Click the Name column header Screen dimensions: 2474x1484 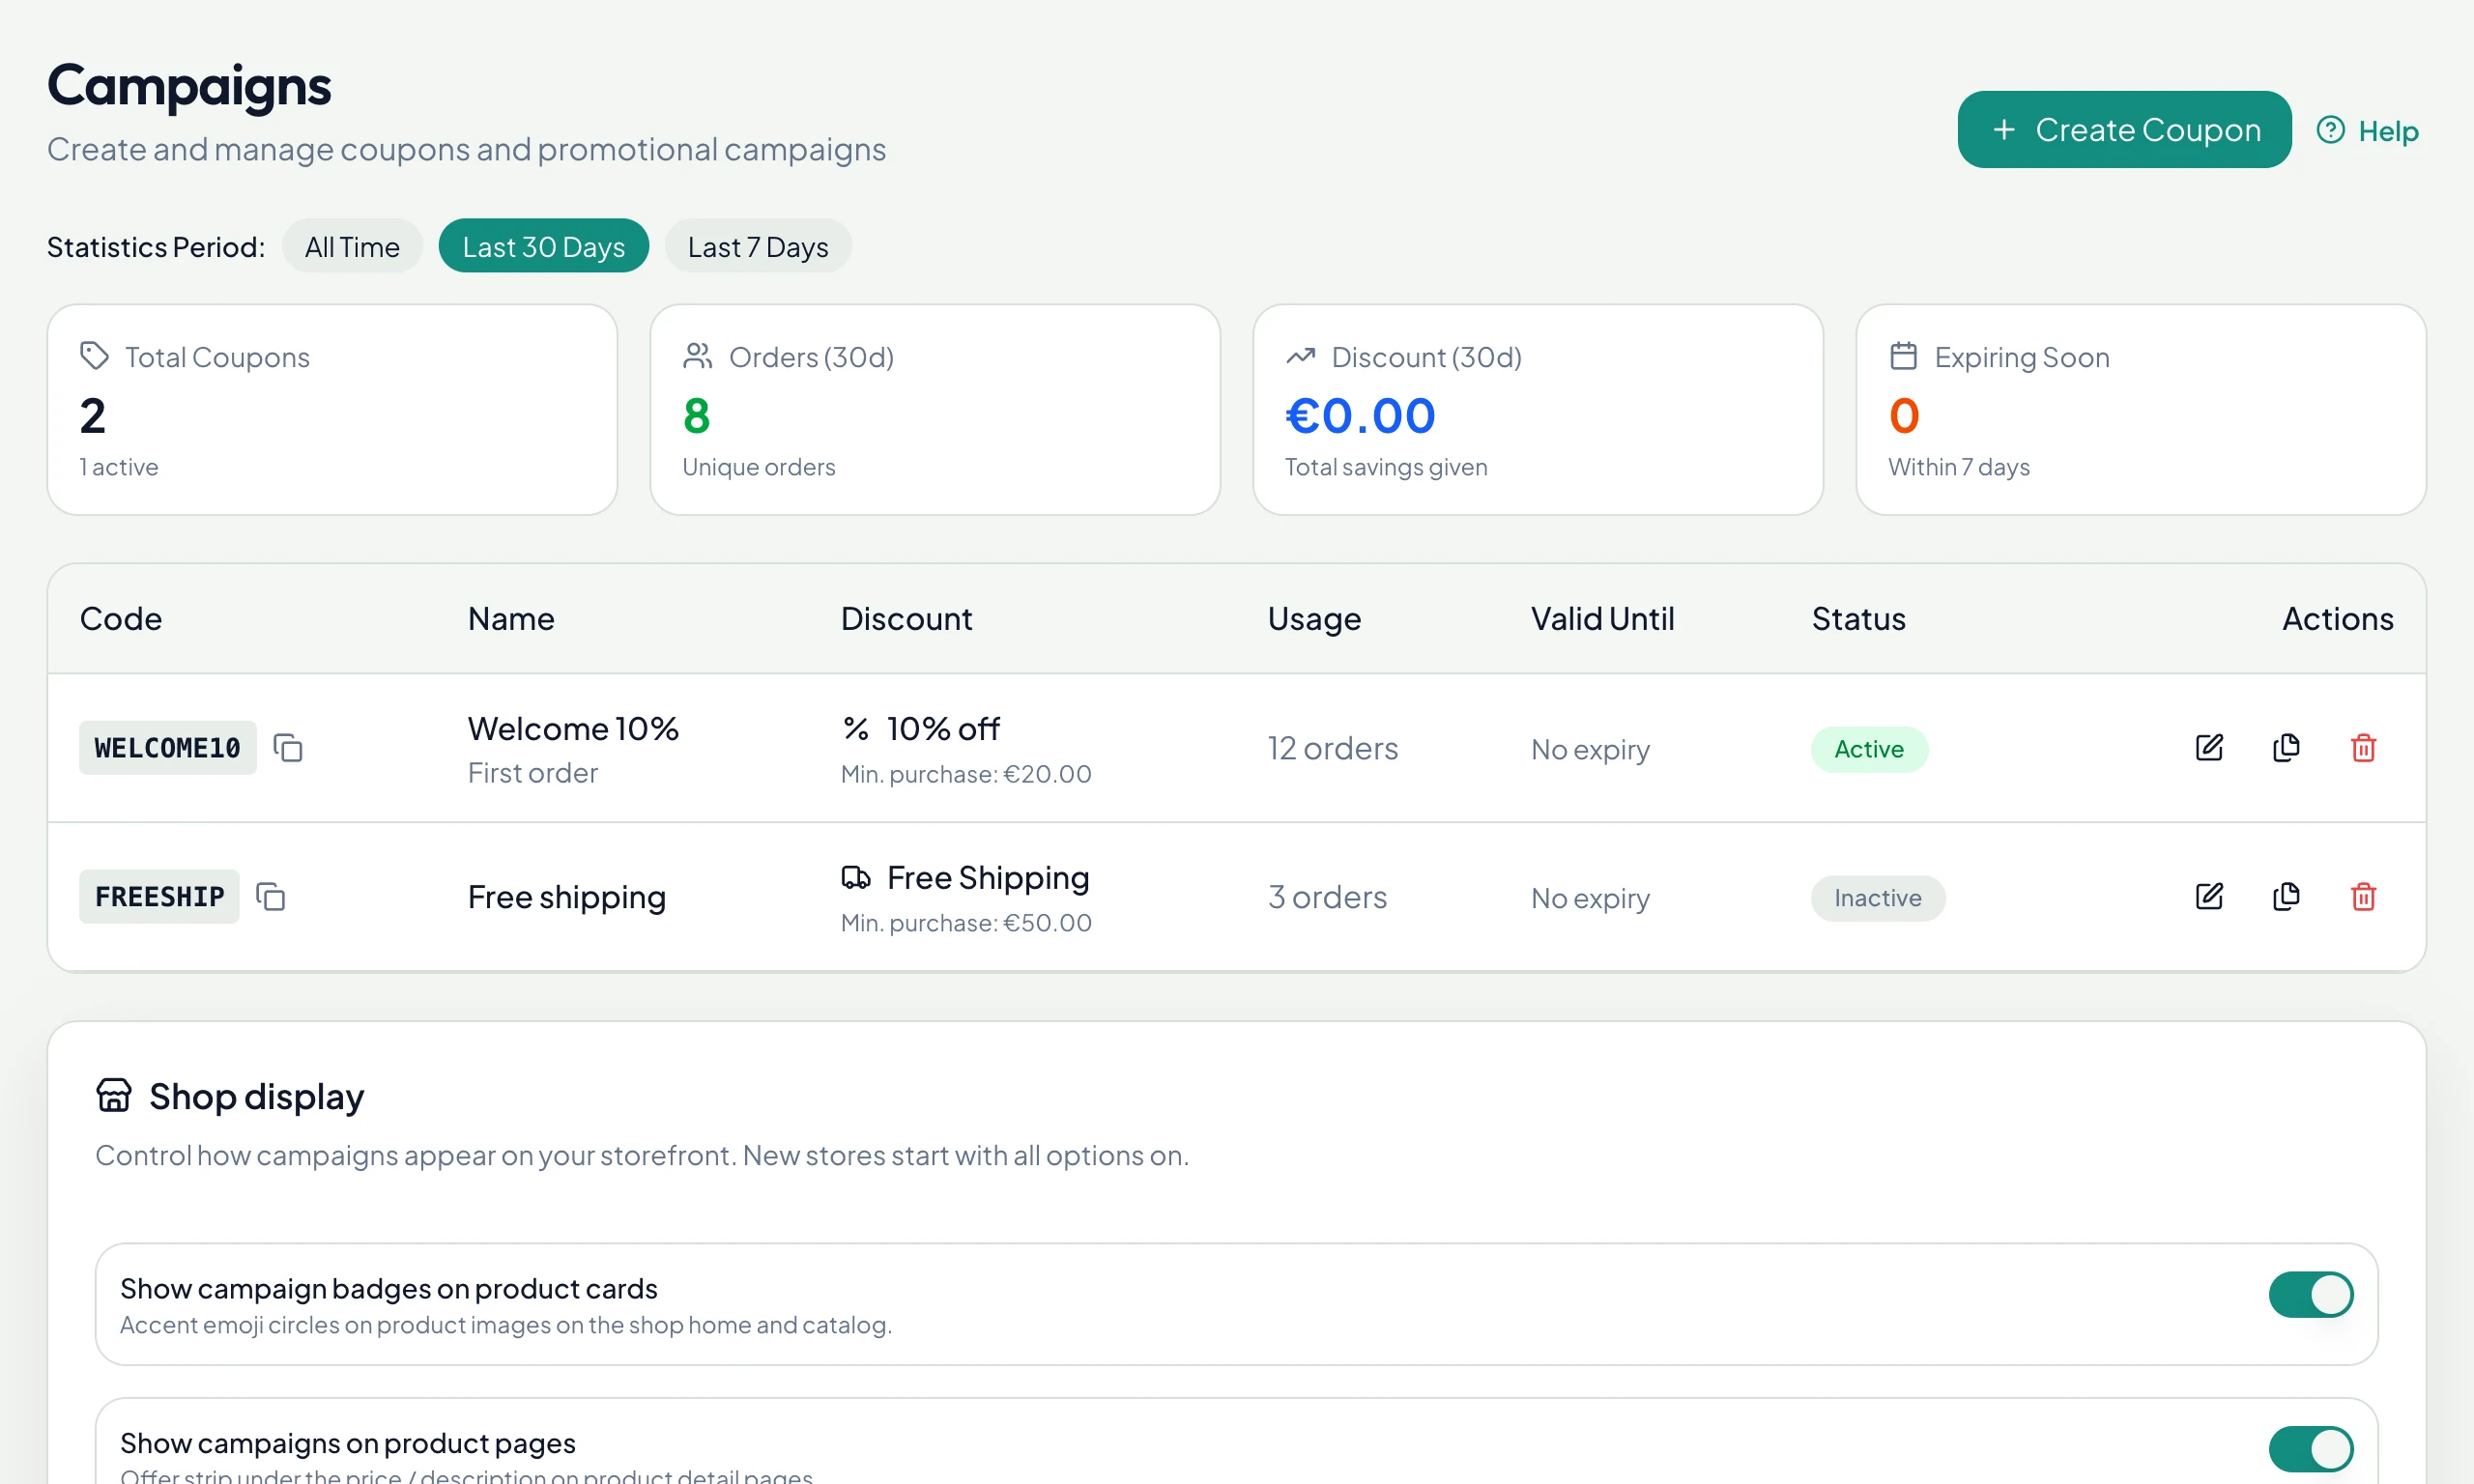pos(511,619)
